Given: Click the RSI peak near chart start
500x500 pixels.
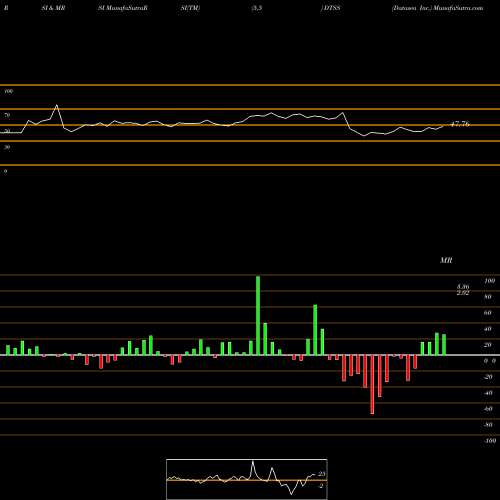Looking at the screenshot, I should click(x=56, y=105).
